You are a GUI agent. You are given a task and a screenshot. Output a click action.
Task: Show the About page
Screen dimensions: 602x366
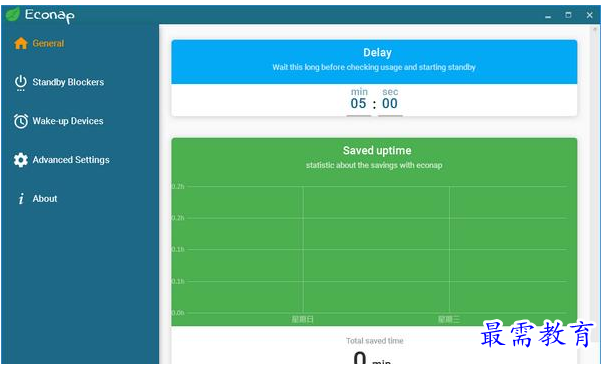[45, 199]
